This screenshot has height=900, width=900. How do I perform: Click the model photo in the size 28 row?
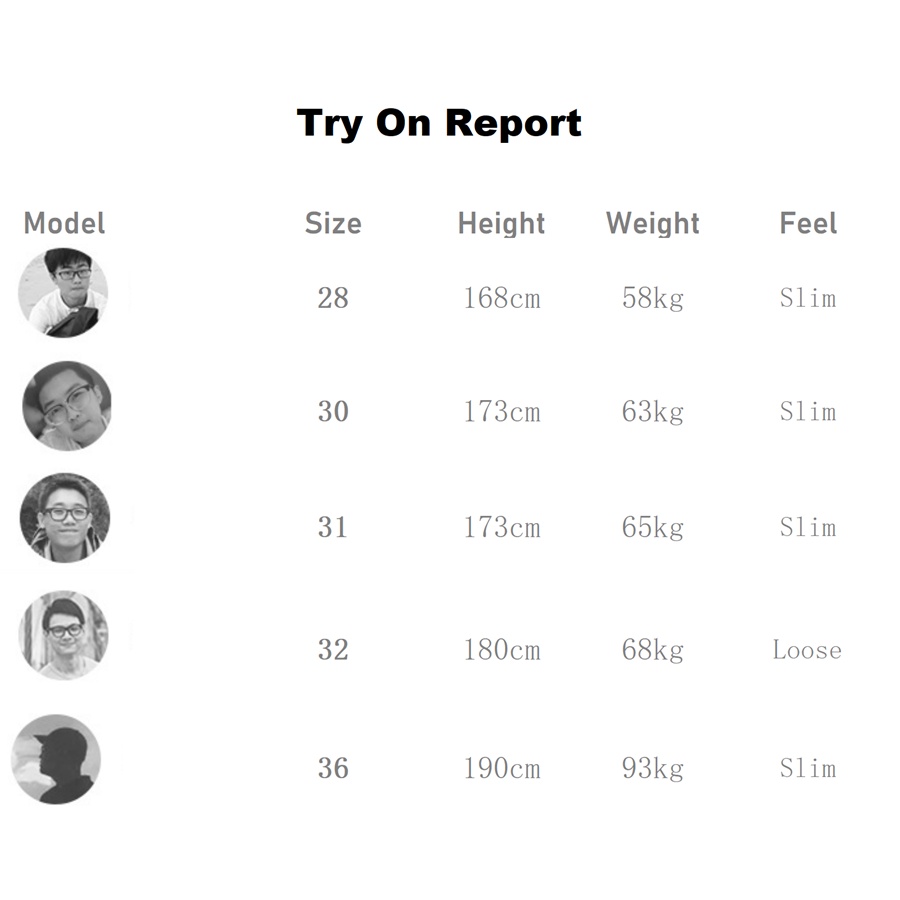tap(63, 293)
